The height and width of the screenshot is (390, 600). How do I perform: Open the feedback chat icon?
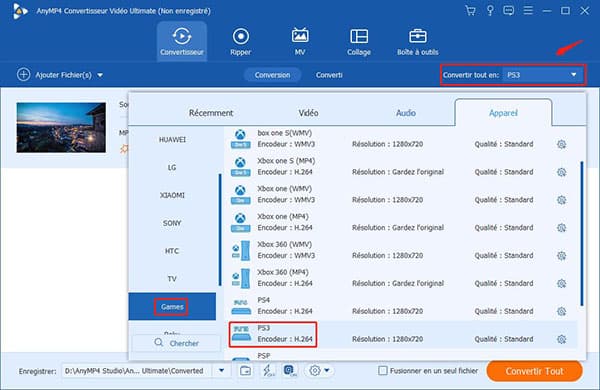(x=509, y=10)
